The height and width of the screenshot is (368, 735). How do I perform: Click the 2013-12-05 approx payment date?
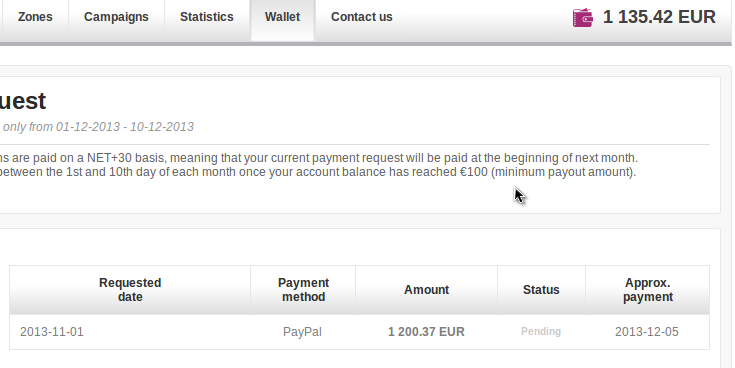(x=647, y=332)
